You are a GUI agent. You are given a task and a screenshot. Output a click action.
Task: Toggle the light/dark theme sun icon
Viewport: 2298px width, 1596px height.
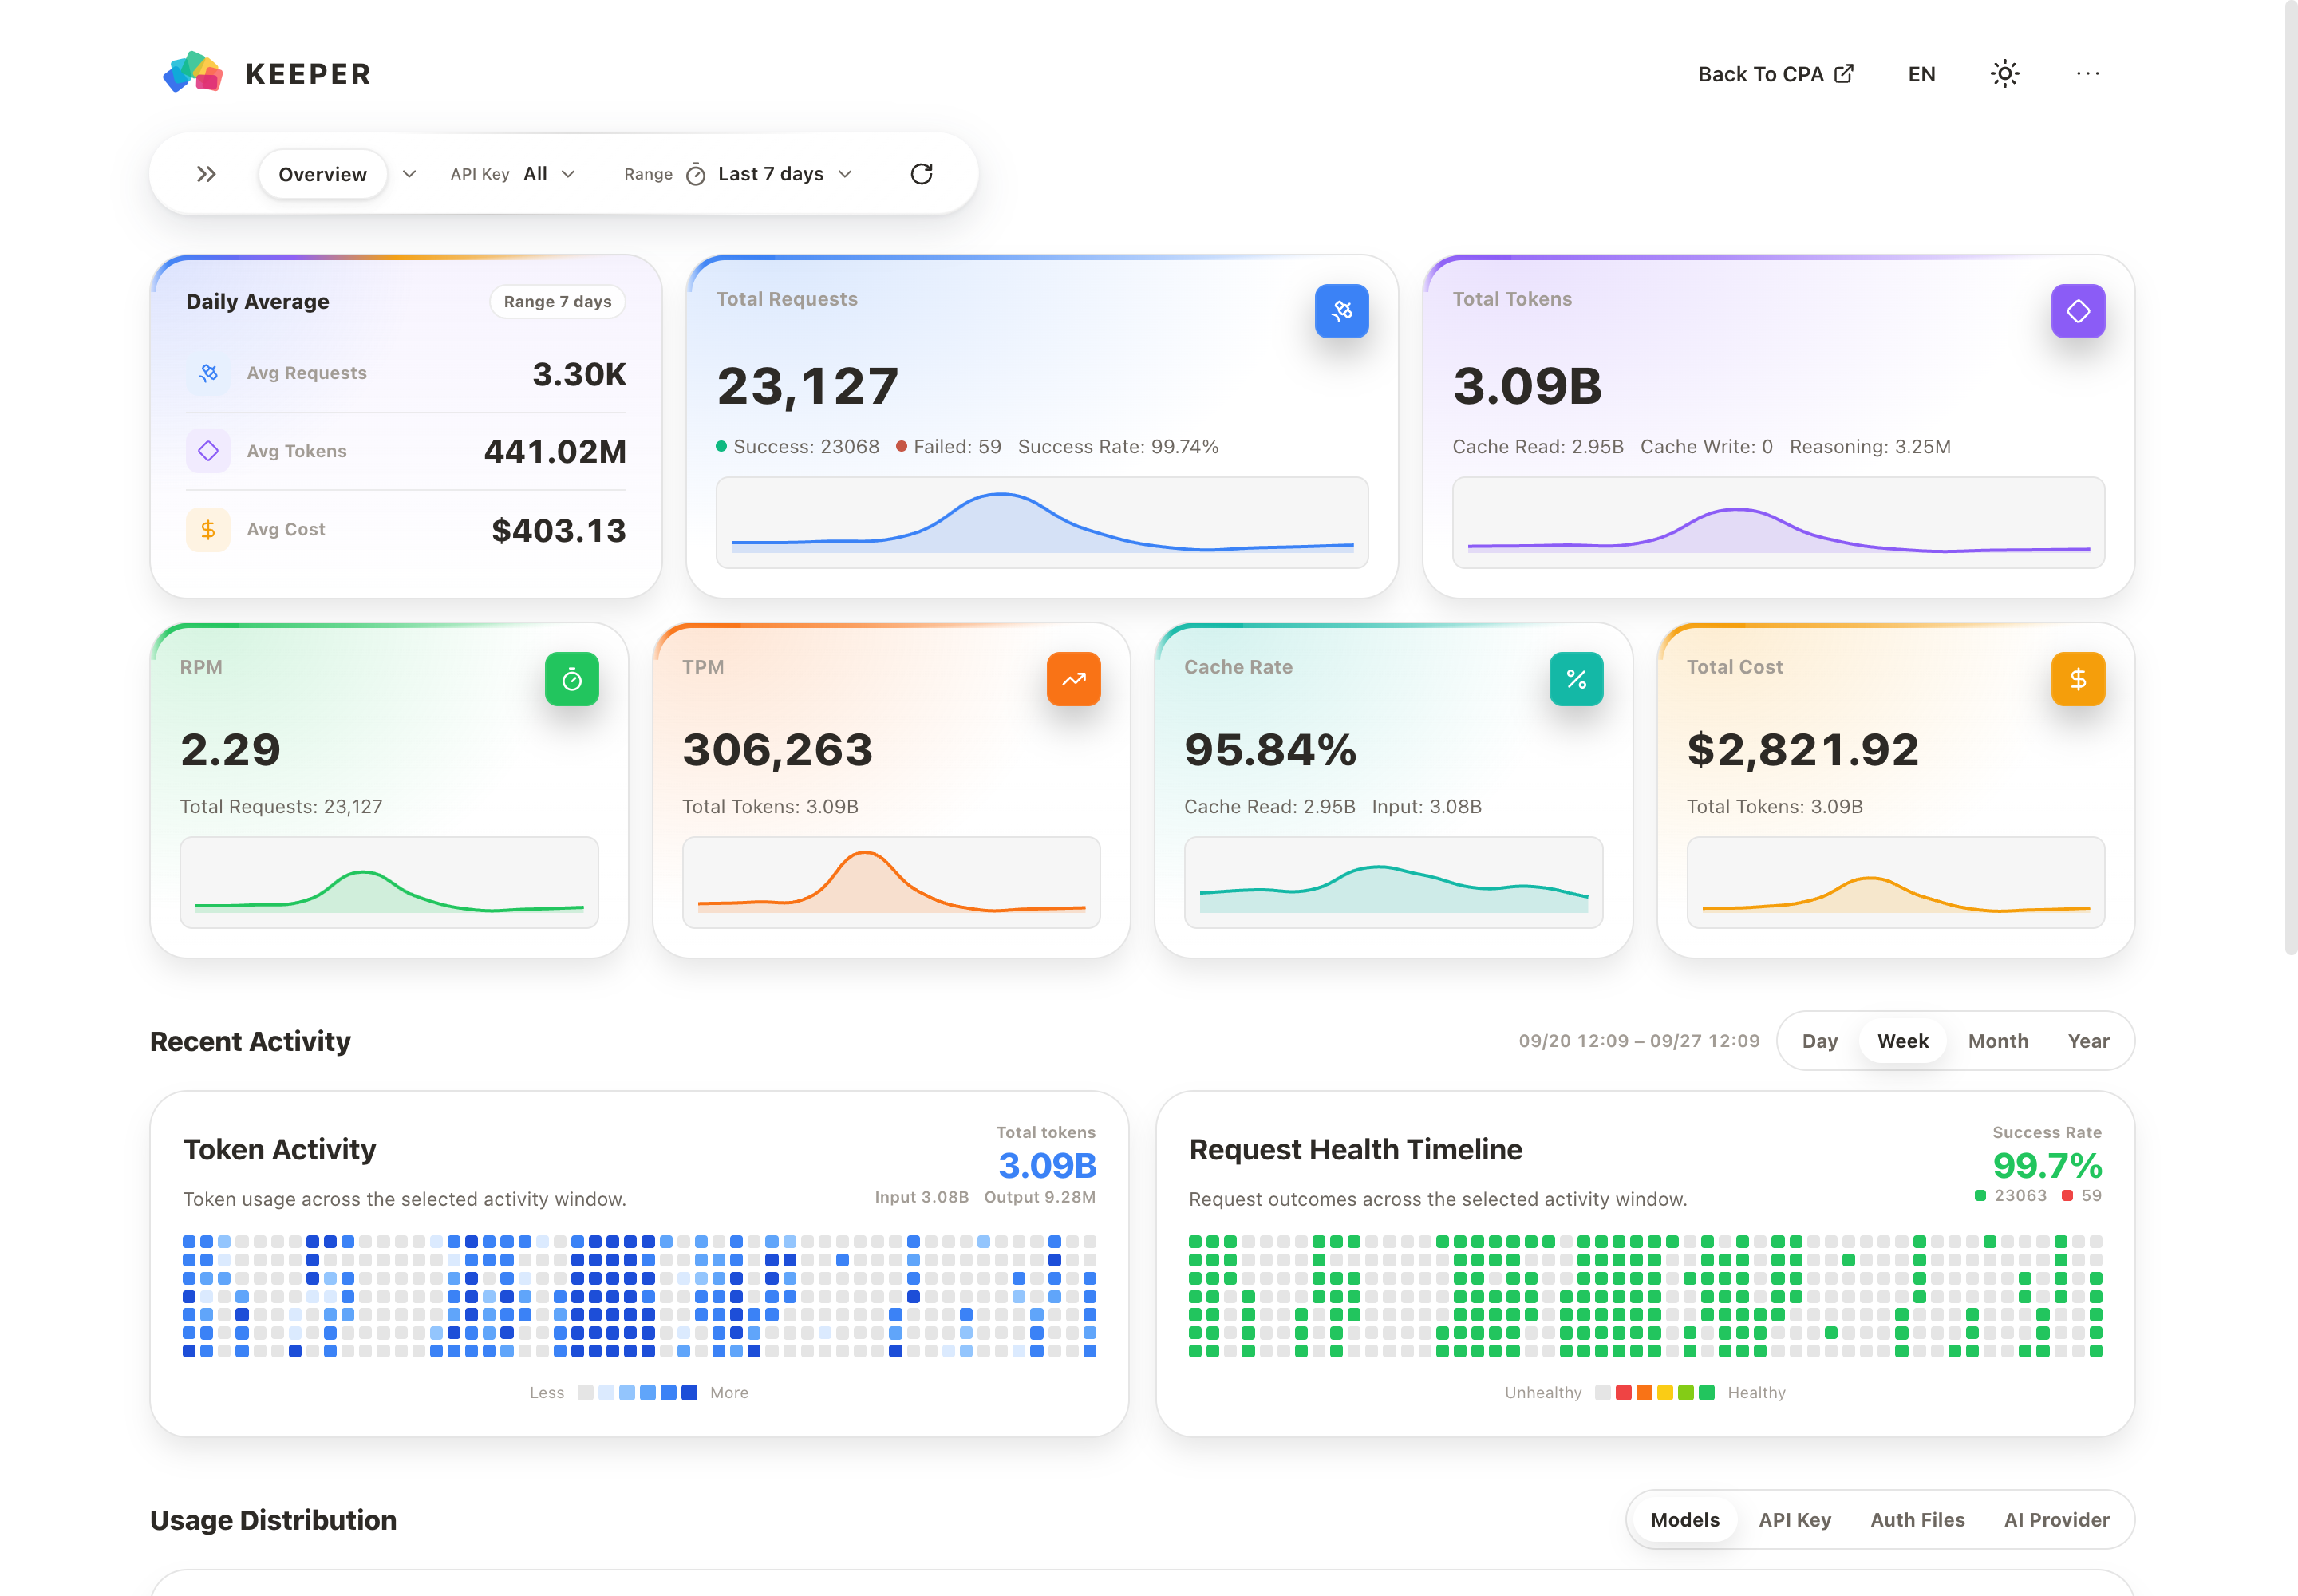[2004, 74]
